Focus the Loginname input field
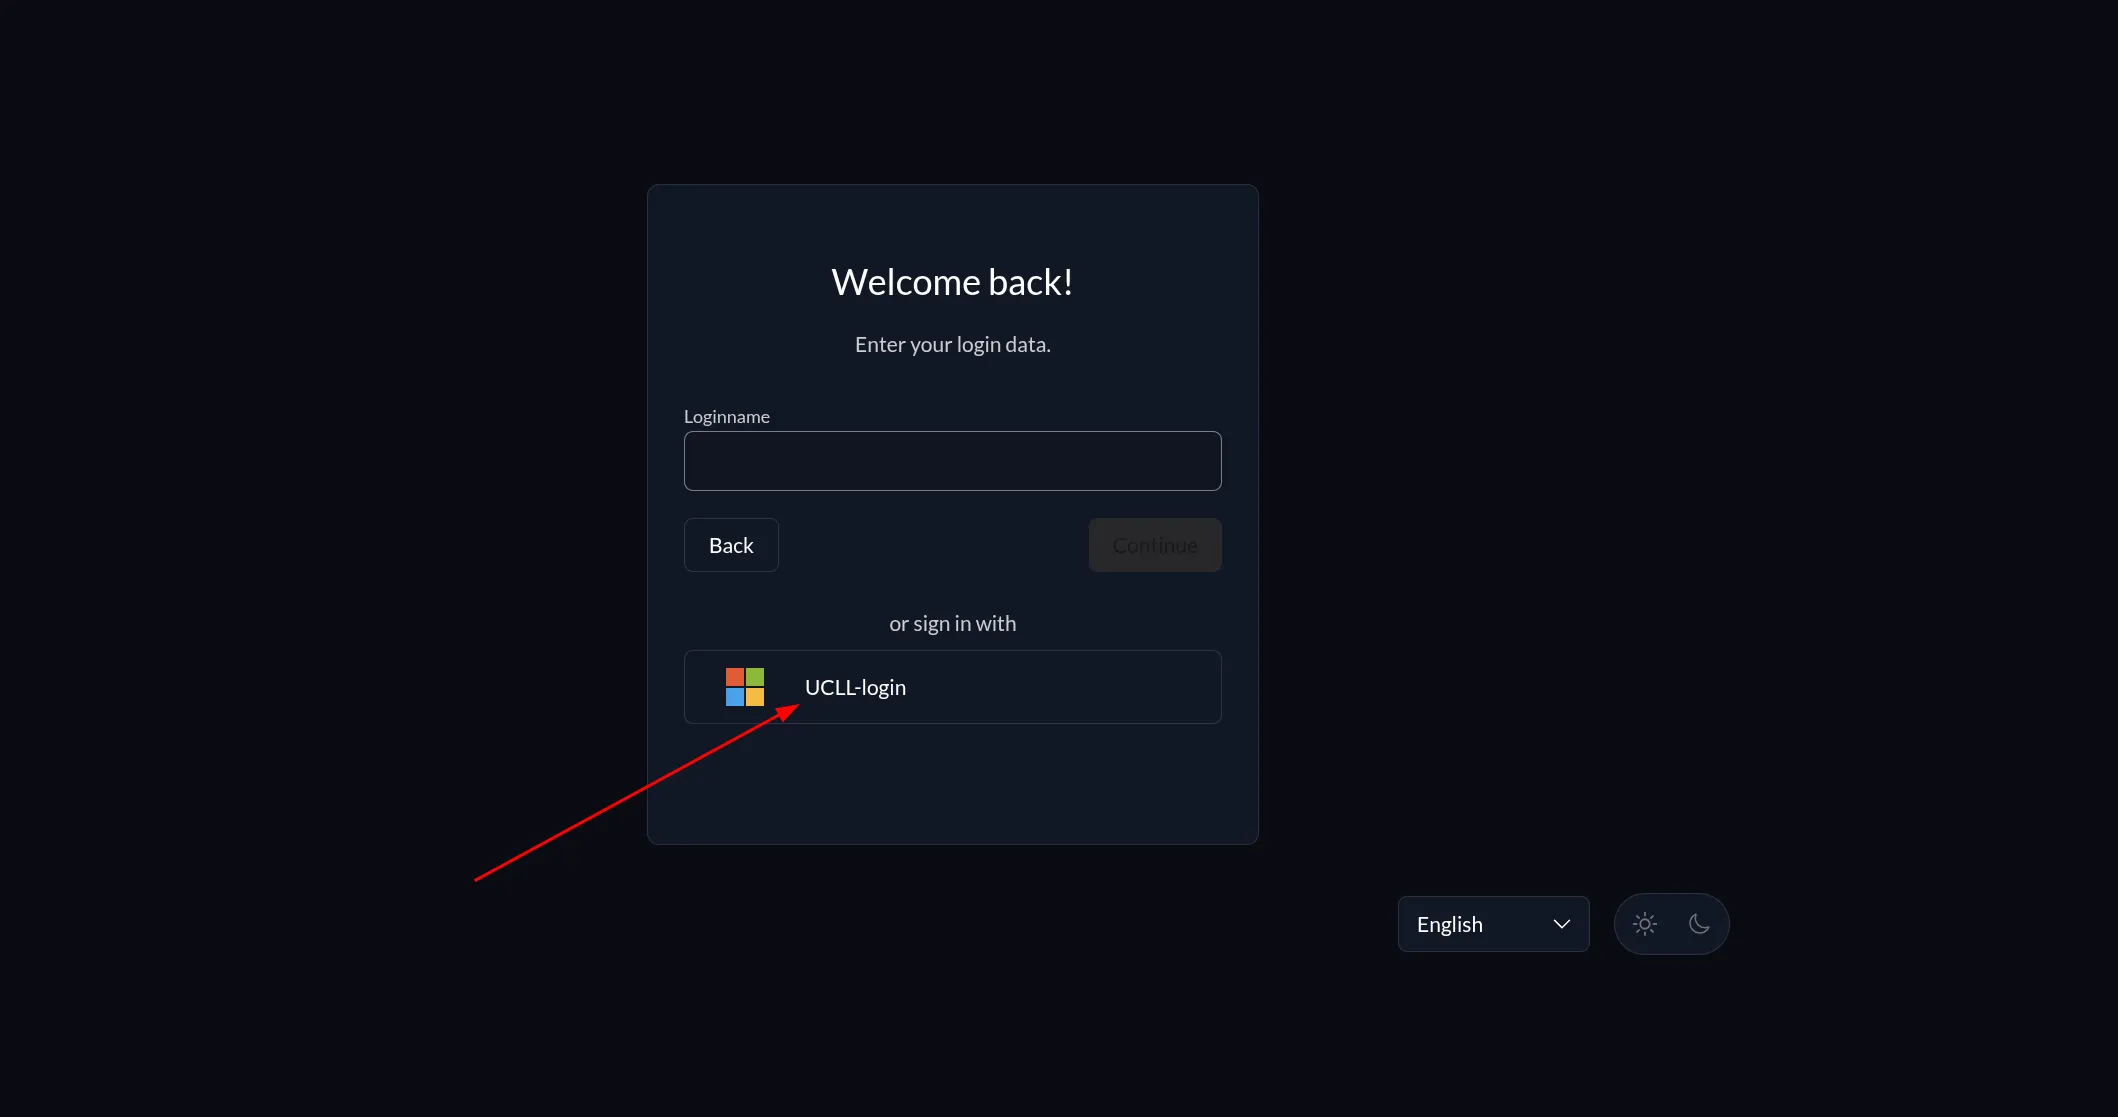The width and height of the screenshot is (2118, 1117). pos(952,461)
